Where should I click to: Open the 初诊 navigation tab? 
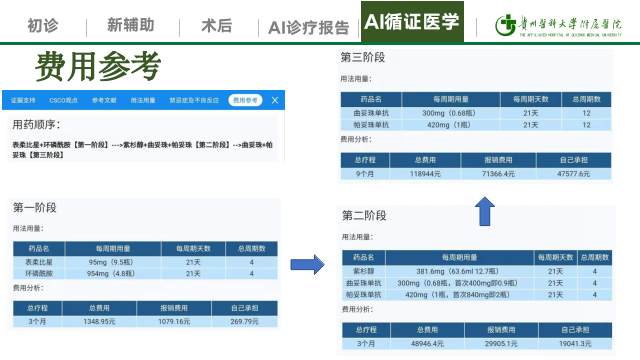coord(43,25)
